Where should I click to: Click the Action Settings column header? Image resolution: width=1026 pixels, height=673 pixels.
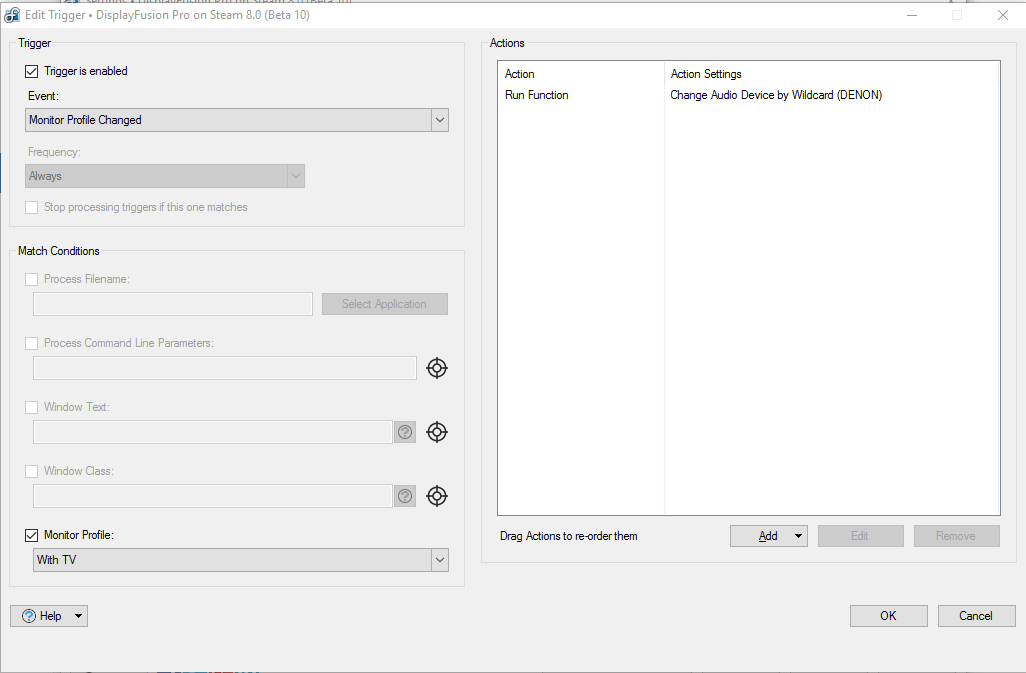[706, 74]
